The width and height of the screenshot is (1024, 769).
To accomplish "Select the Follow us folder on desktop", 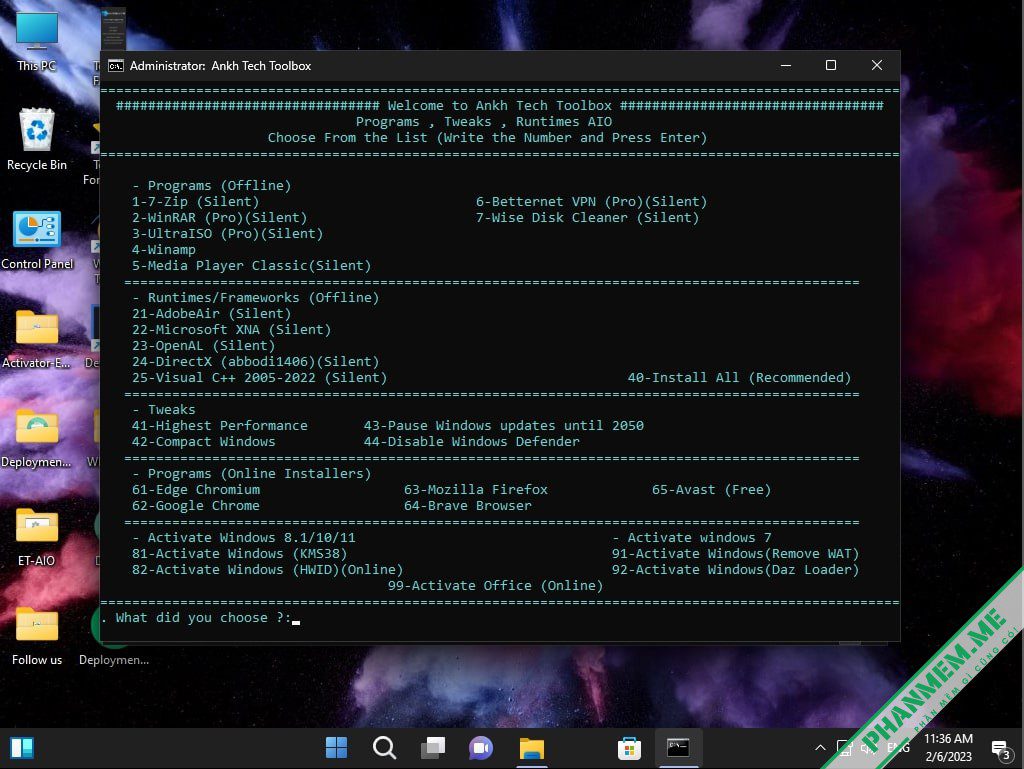I will [37, 636].
